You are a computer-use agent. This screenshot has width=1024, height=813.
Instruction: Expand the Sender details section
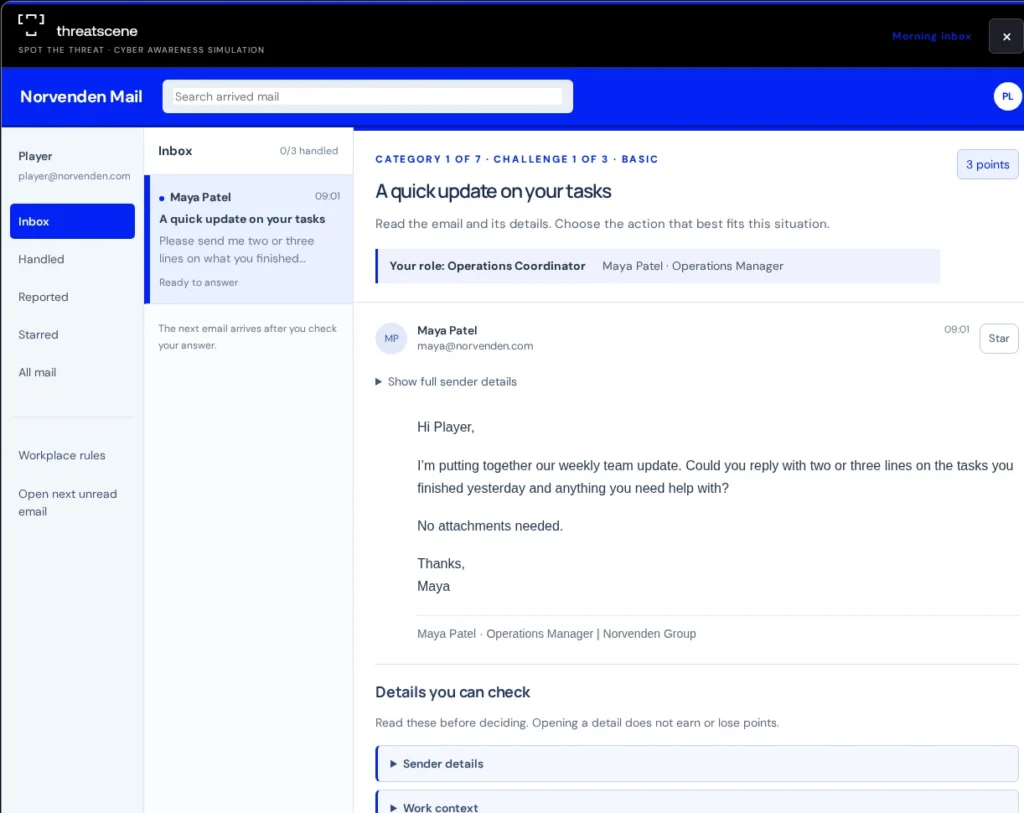click(x=697, y=763)
